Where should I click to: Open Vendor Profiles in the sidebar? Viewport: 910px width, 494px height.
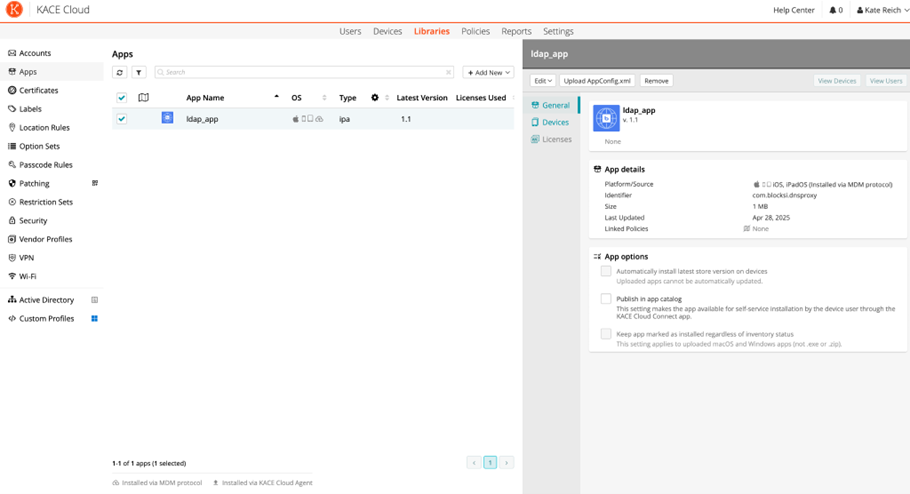coord(45,239)
